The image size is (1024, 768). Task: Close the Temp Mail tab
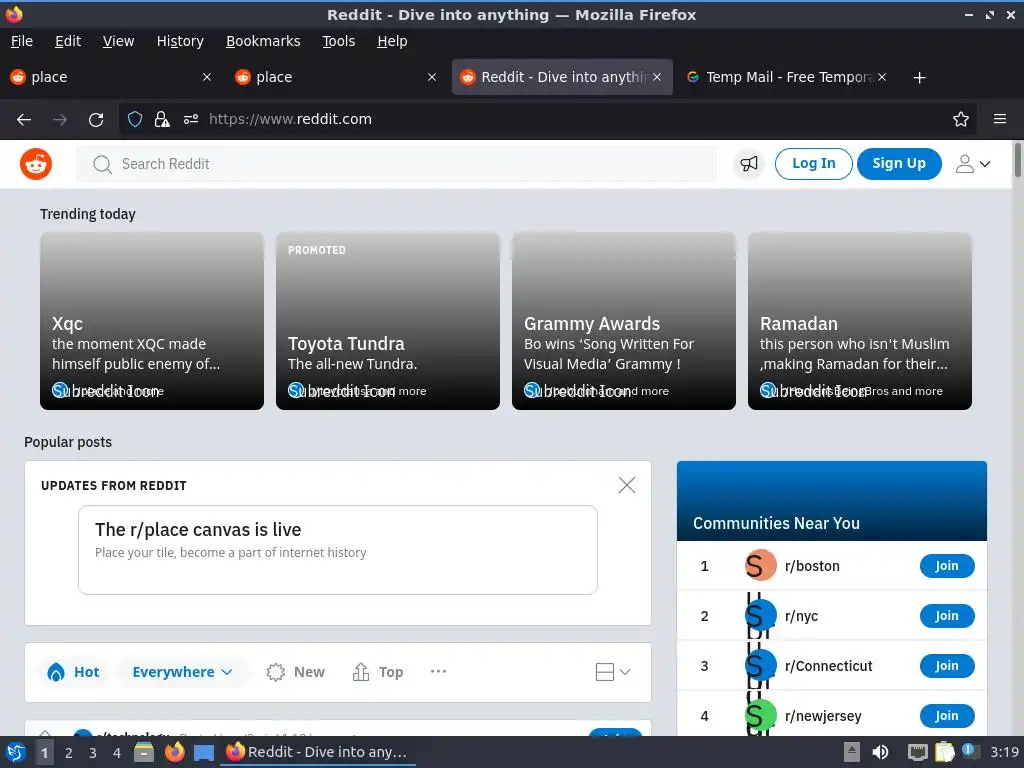click(x=882, y=77)
